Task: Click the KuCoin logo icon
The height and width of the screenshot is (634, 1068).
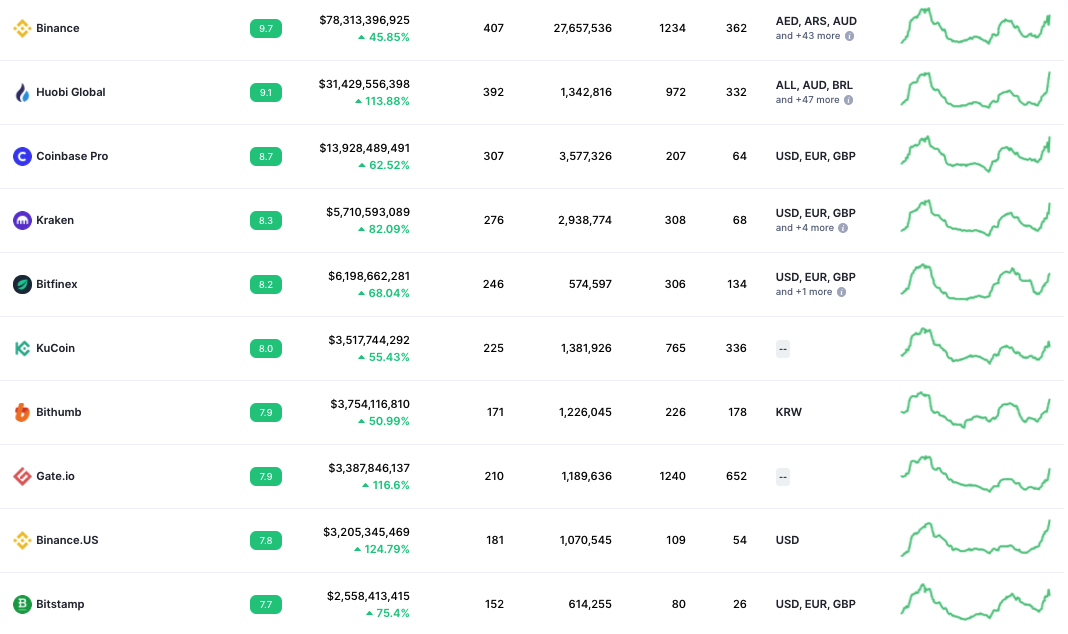Action: [22, 348]
